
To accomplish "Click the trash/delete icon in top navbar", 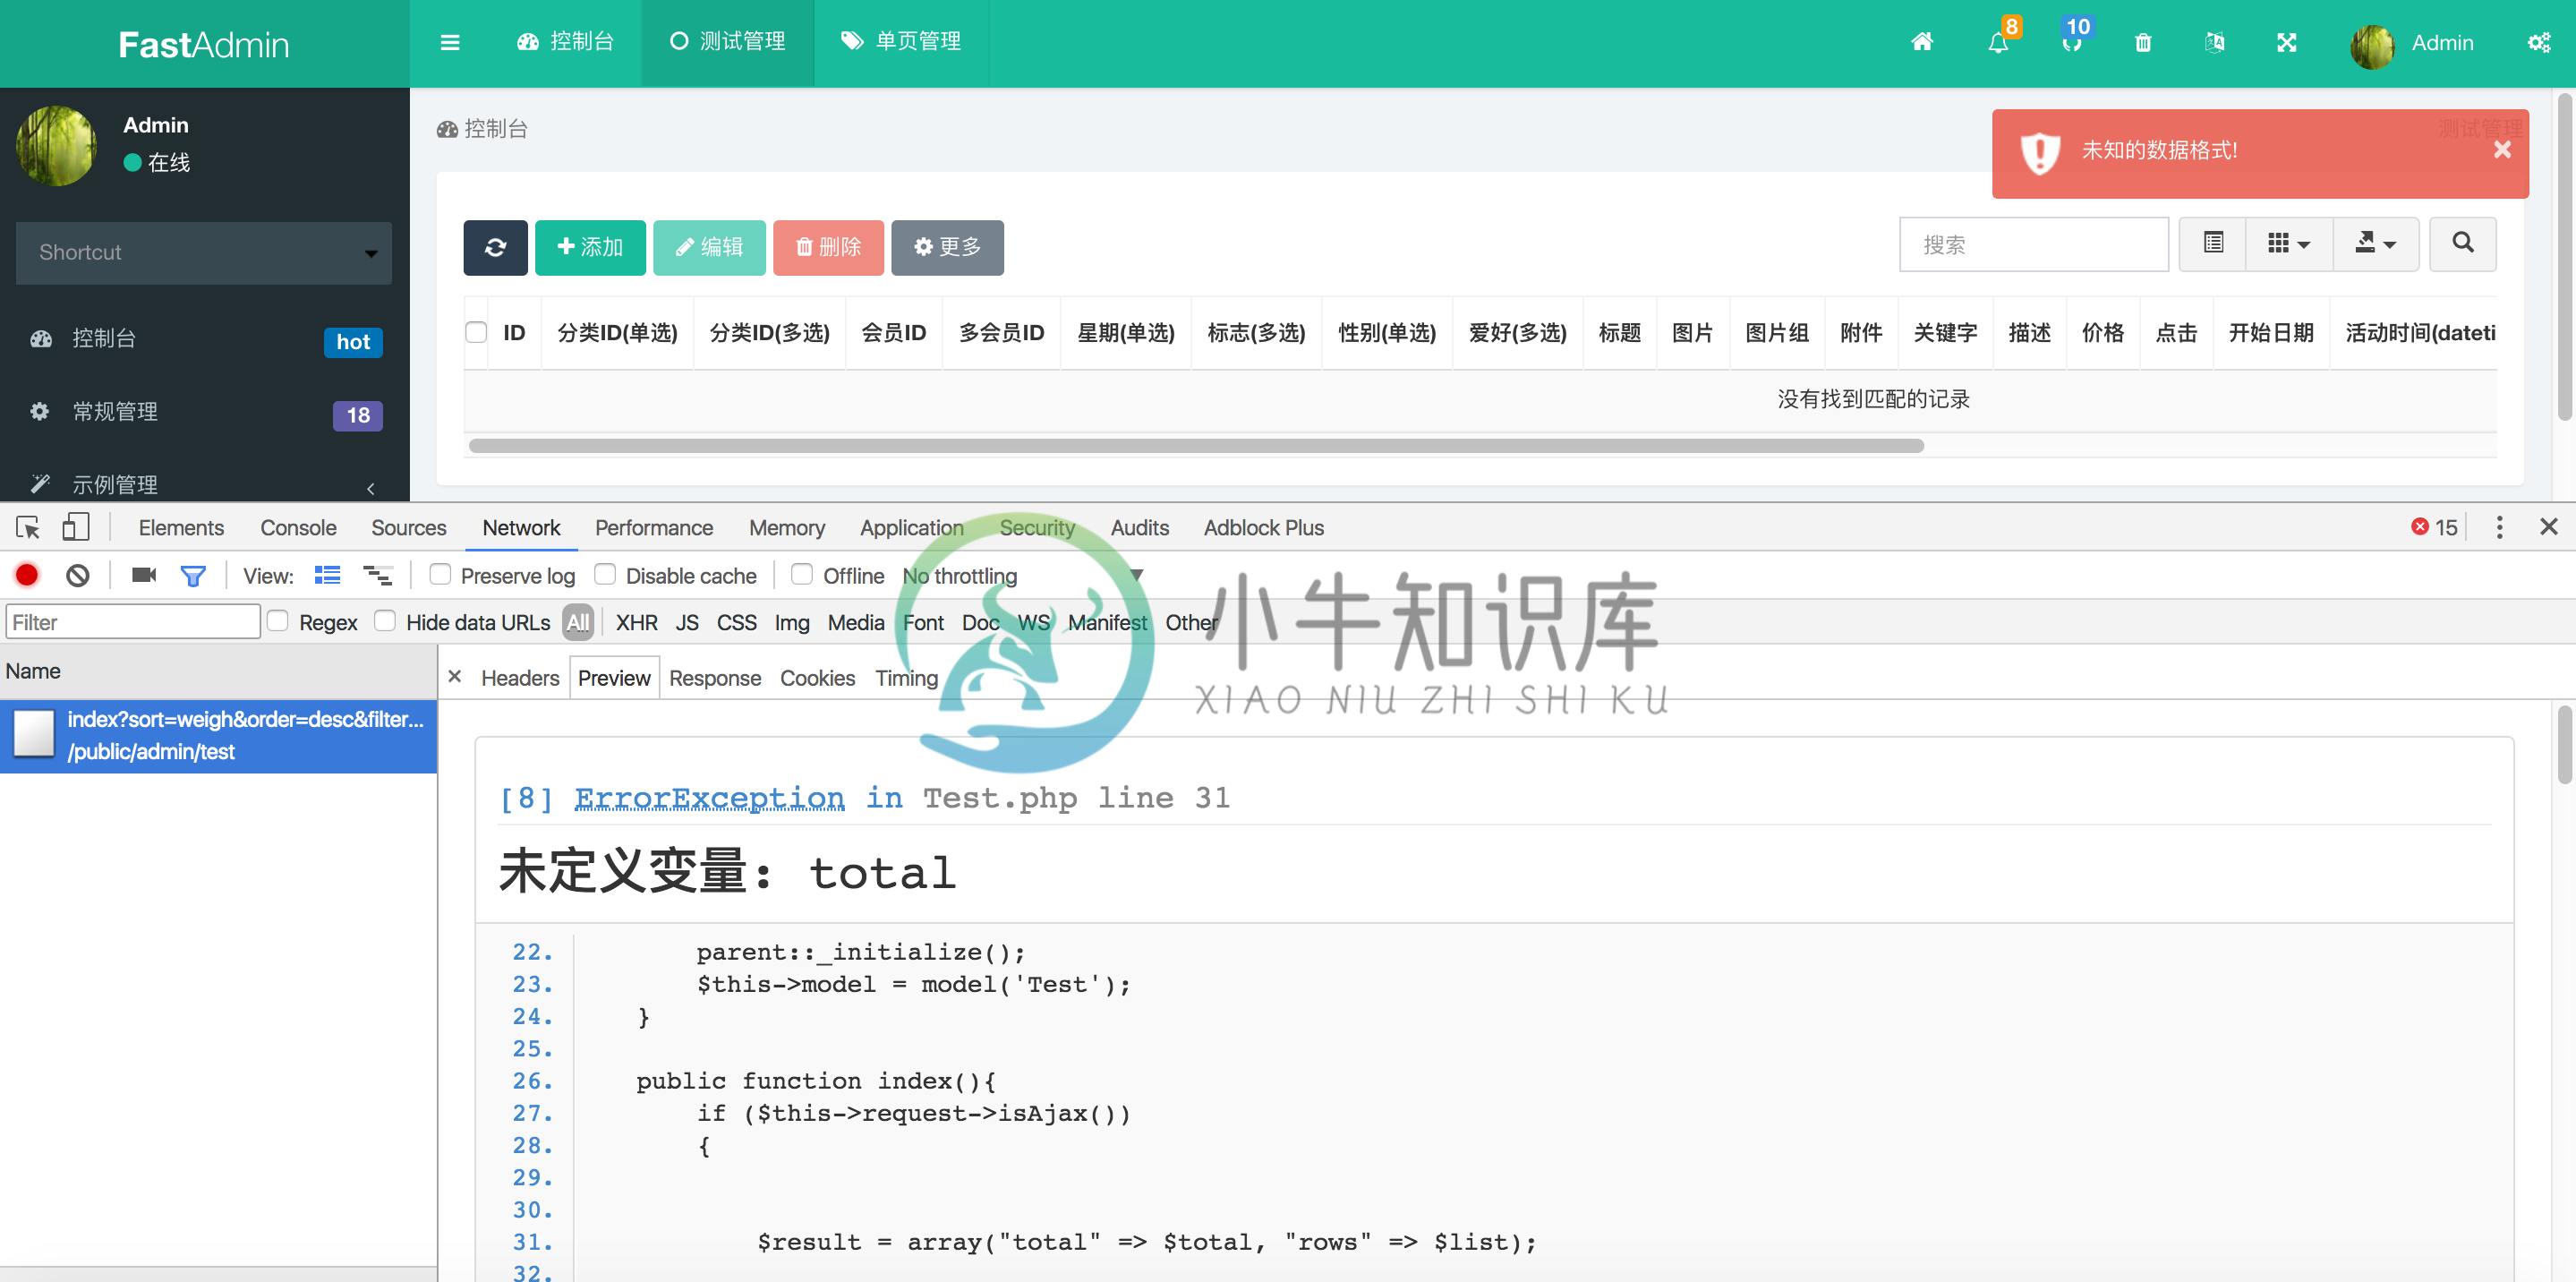I will tap(2144, 41).
